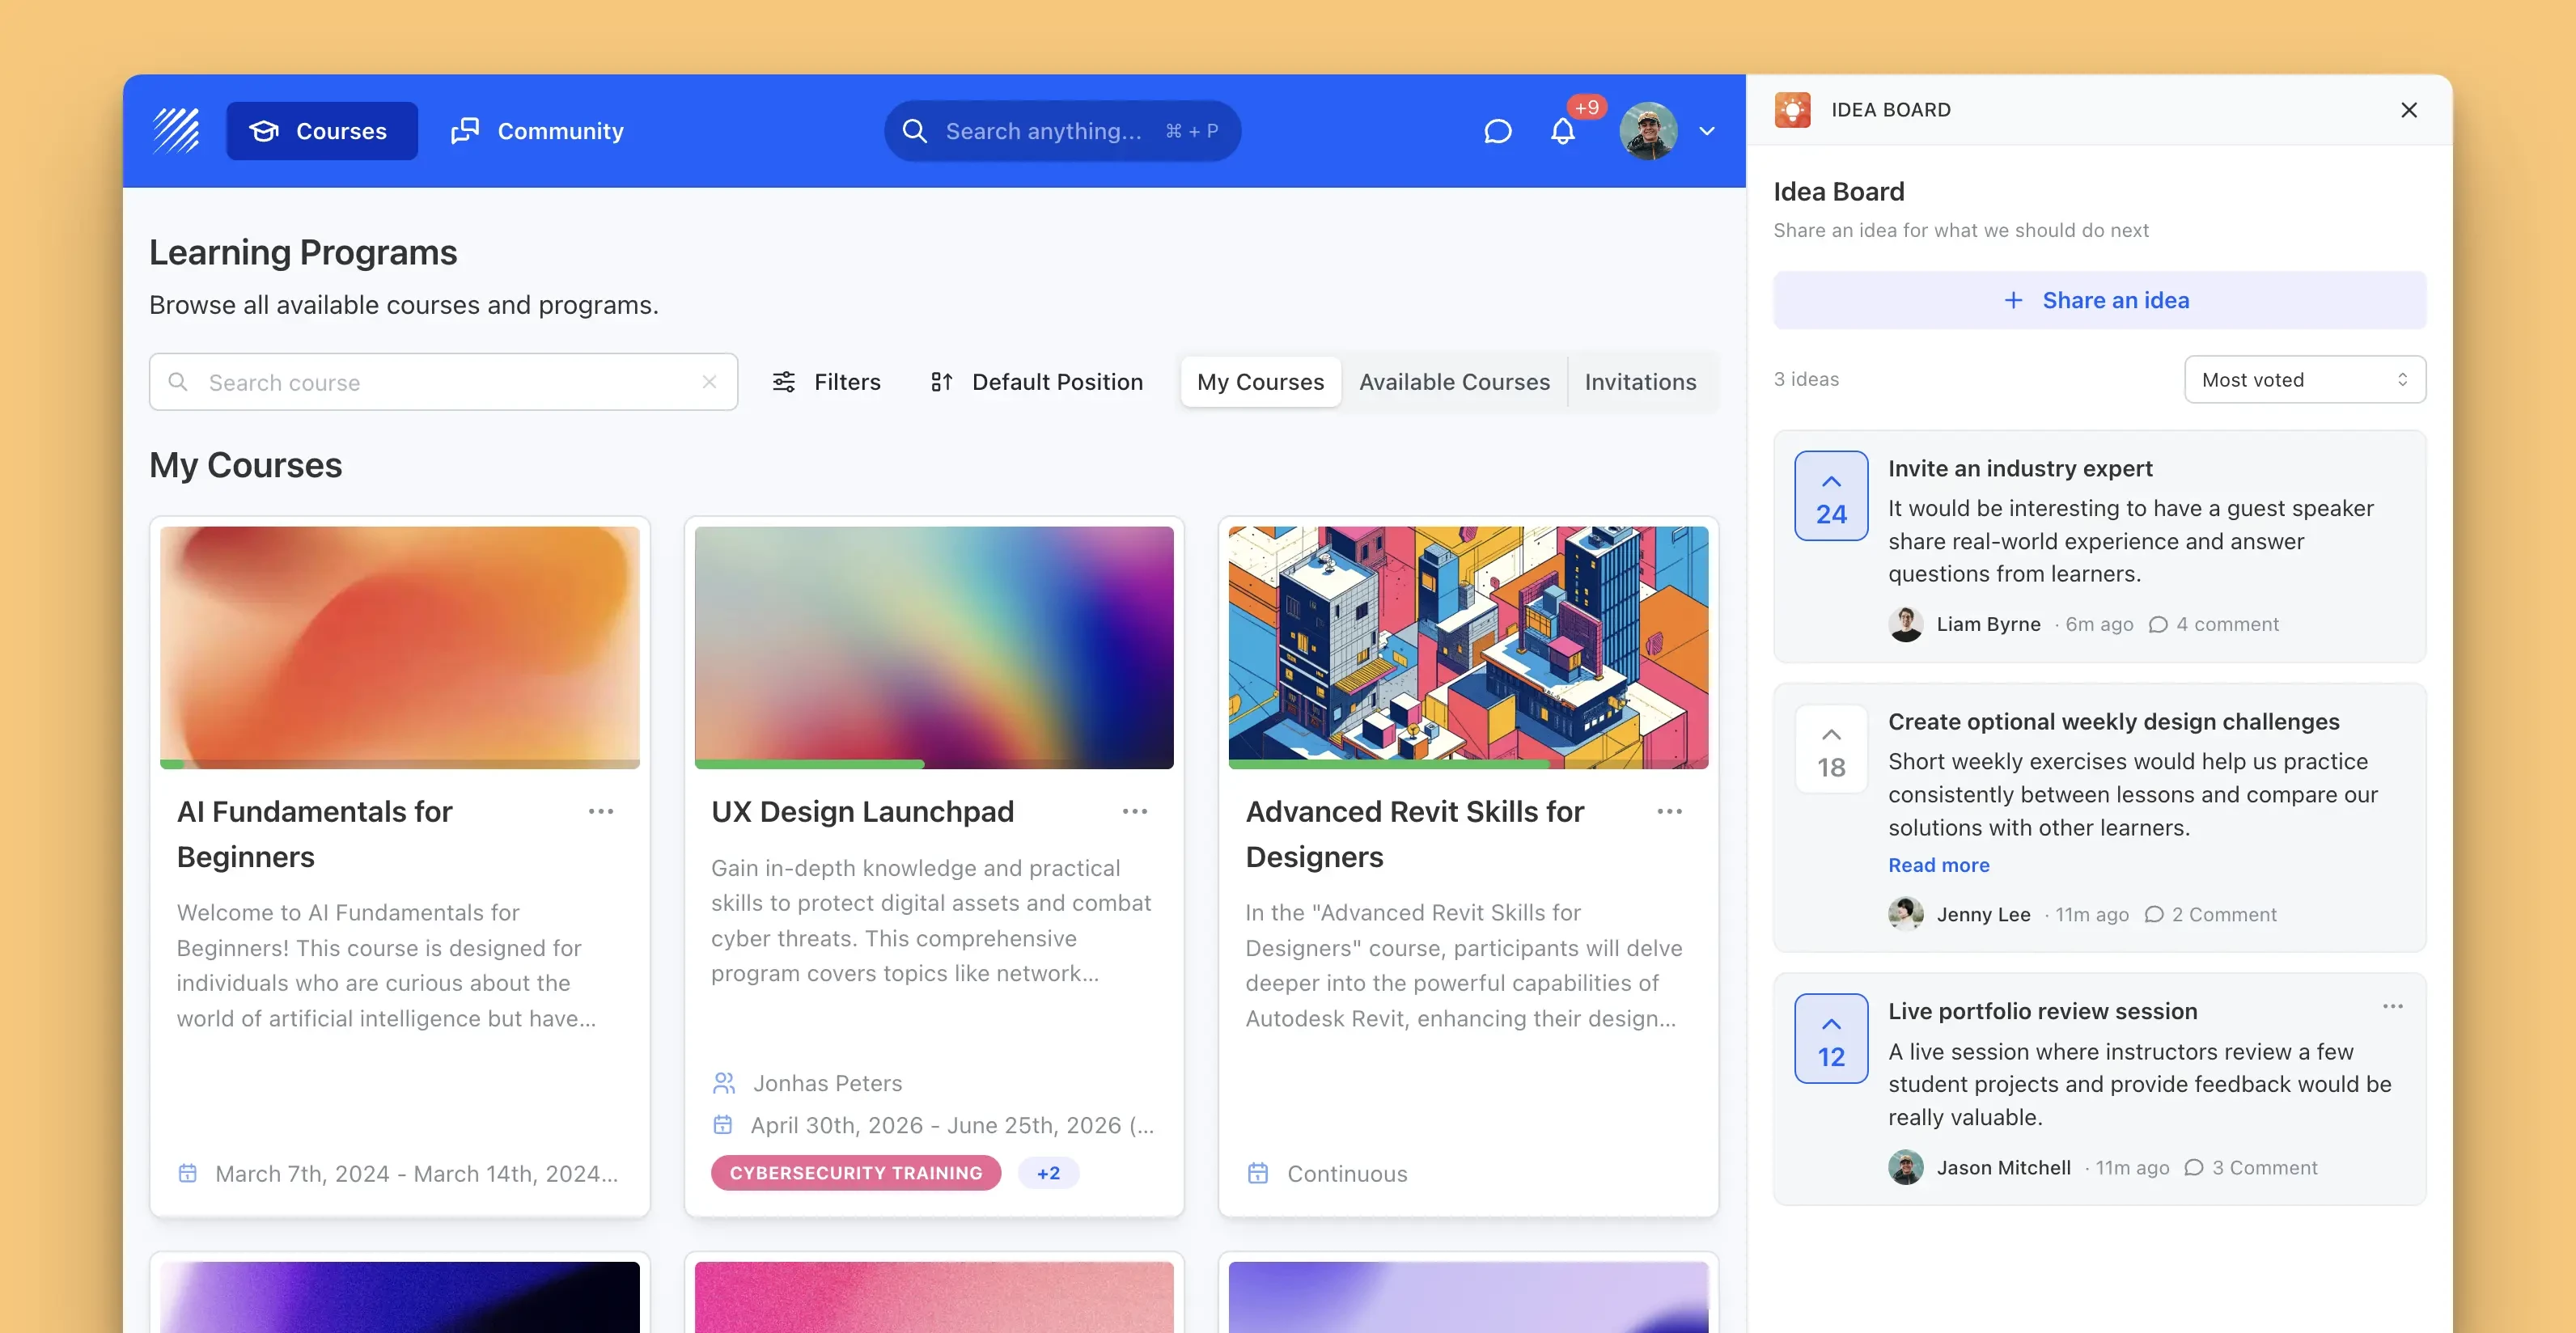Close the Idea Board panel
This screenshot has width=2576, height=1333.
(2409, 110)
